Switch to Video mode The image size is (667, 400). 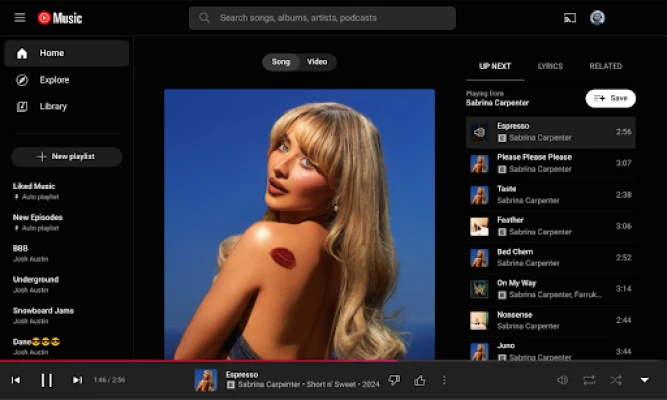click(x=317, y=62)
